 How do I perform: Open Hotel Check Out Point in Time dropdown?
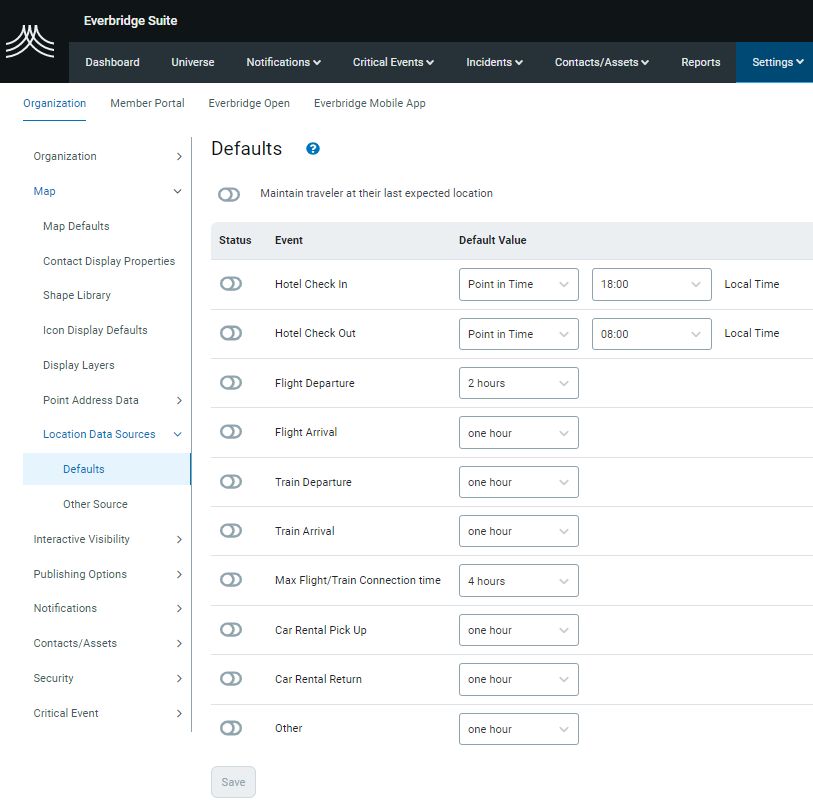[518, 334]
